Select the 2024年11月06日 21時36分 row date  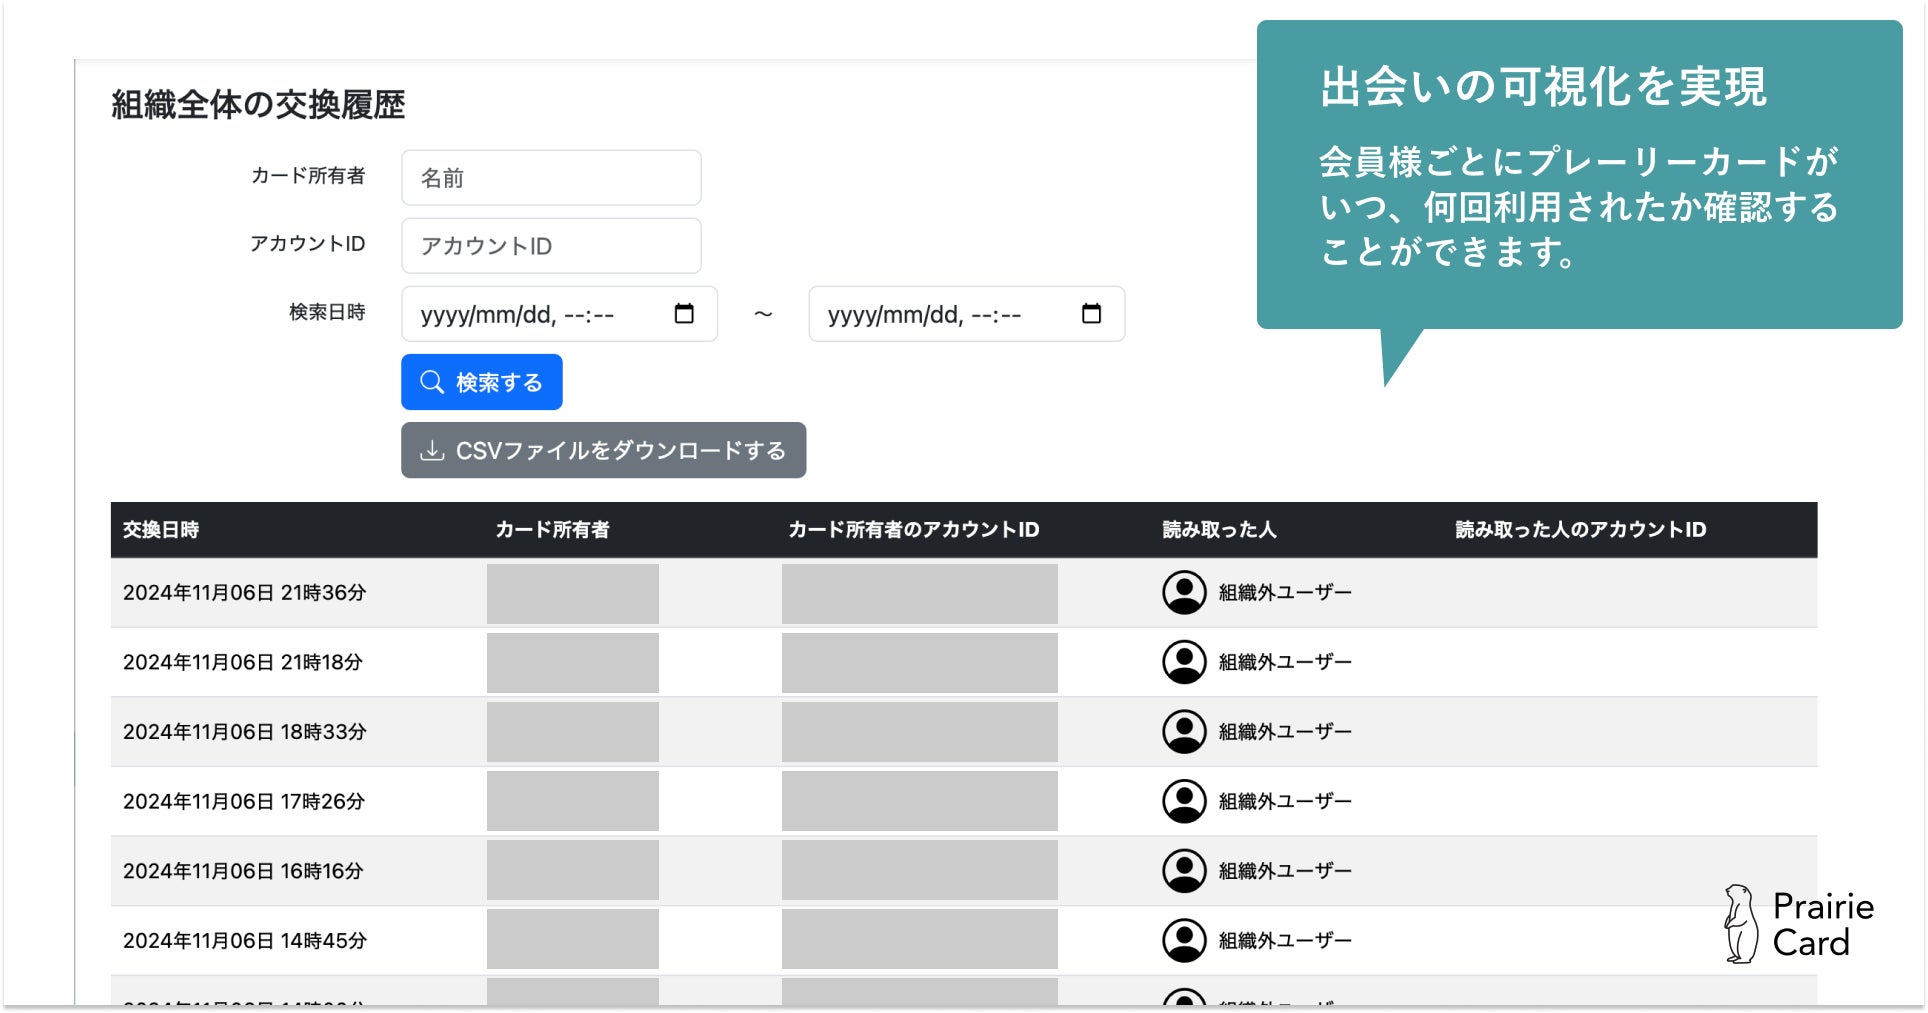coord(244,593)
